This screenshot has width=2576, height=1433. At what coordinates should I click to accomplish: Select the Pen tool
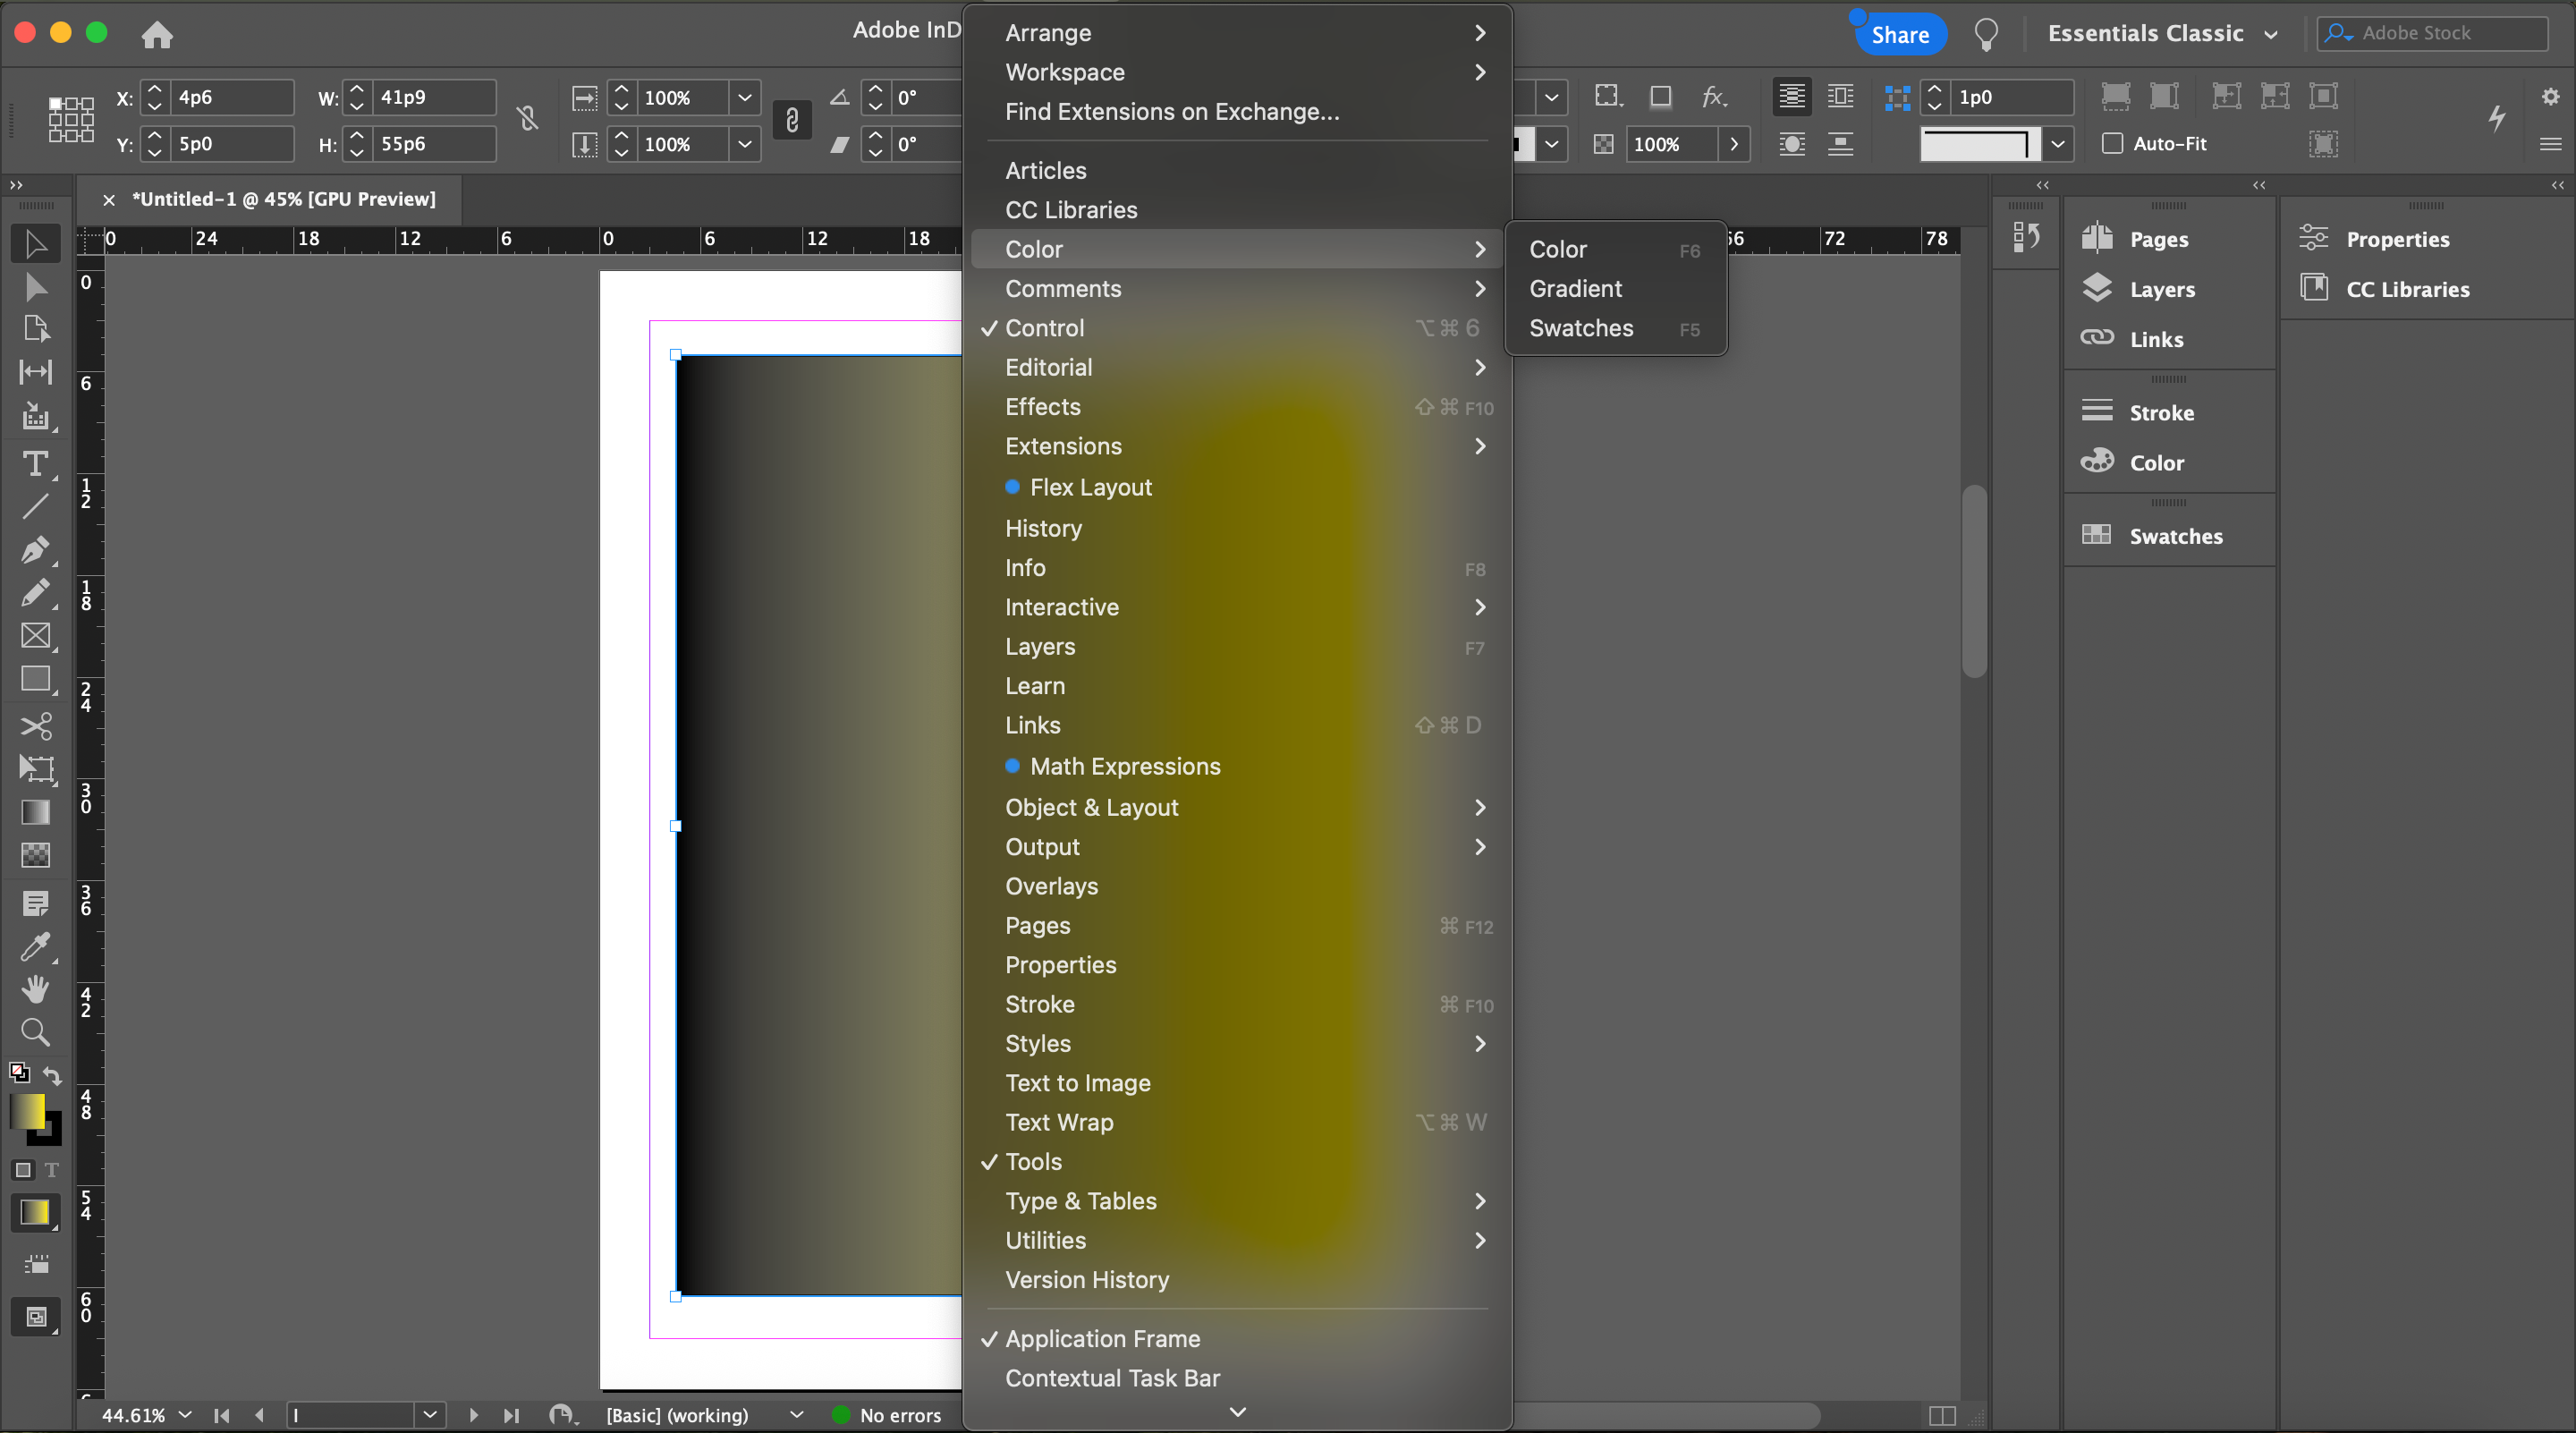pyautogui.click(x=35, y=550)
